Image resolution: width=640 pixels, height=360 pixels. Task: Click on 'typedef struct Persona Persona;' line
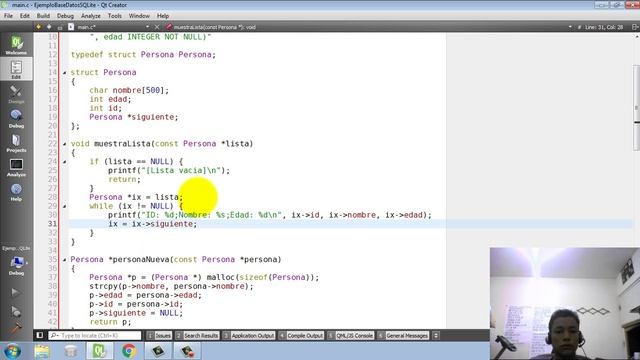point(143,55)
